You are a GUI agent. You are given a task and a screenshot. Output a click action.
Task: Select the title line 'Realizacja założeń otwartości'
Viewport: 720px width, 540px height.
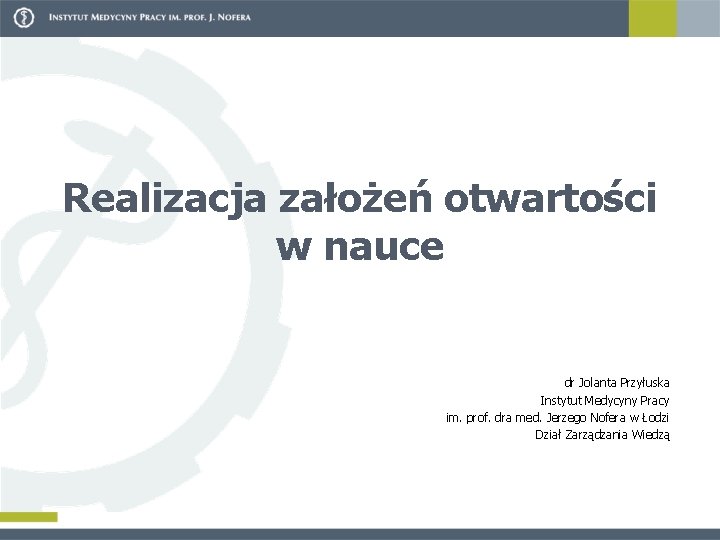(x=360, y=200)
